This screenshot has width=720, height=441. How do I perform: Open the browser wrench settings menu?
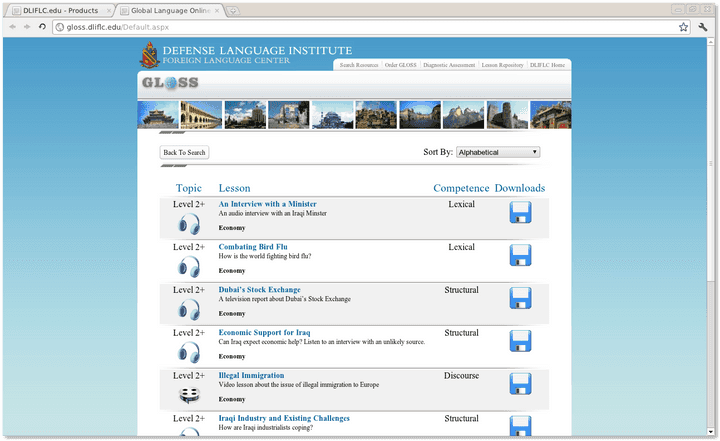tap(703, 27)
